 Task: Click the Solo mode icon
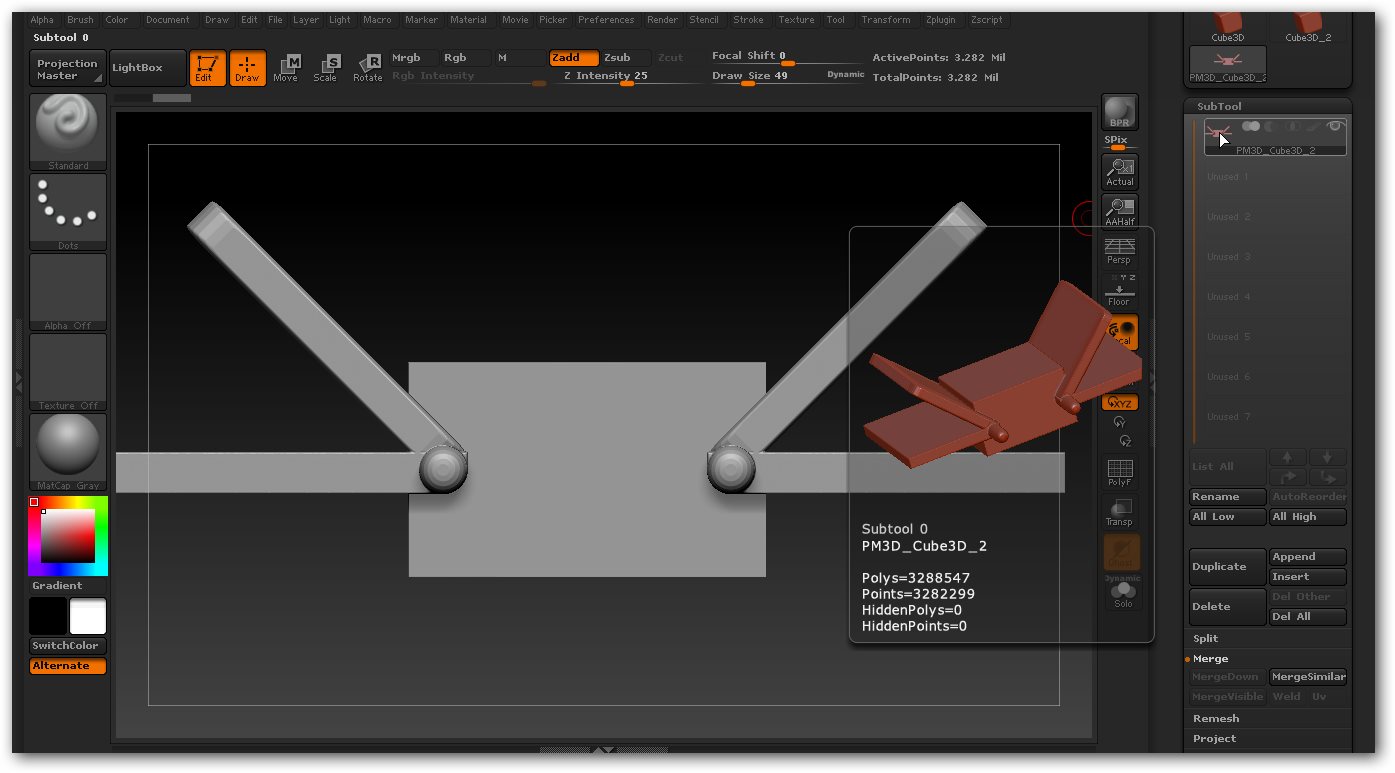point(1122,596)
